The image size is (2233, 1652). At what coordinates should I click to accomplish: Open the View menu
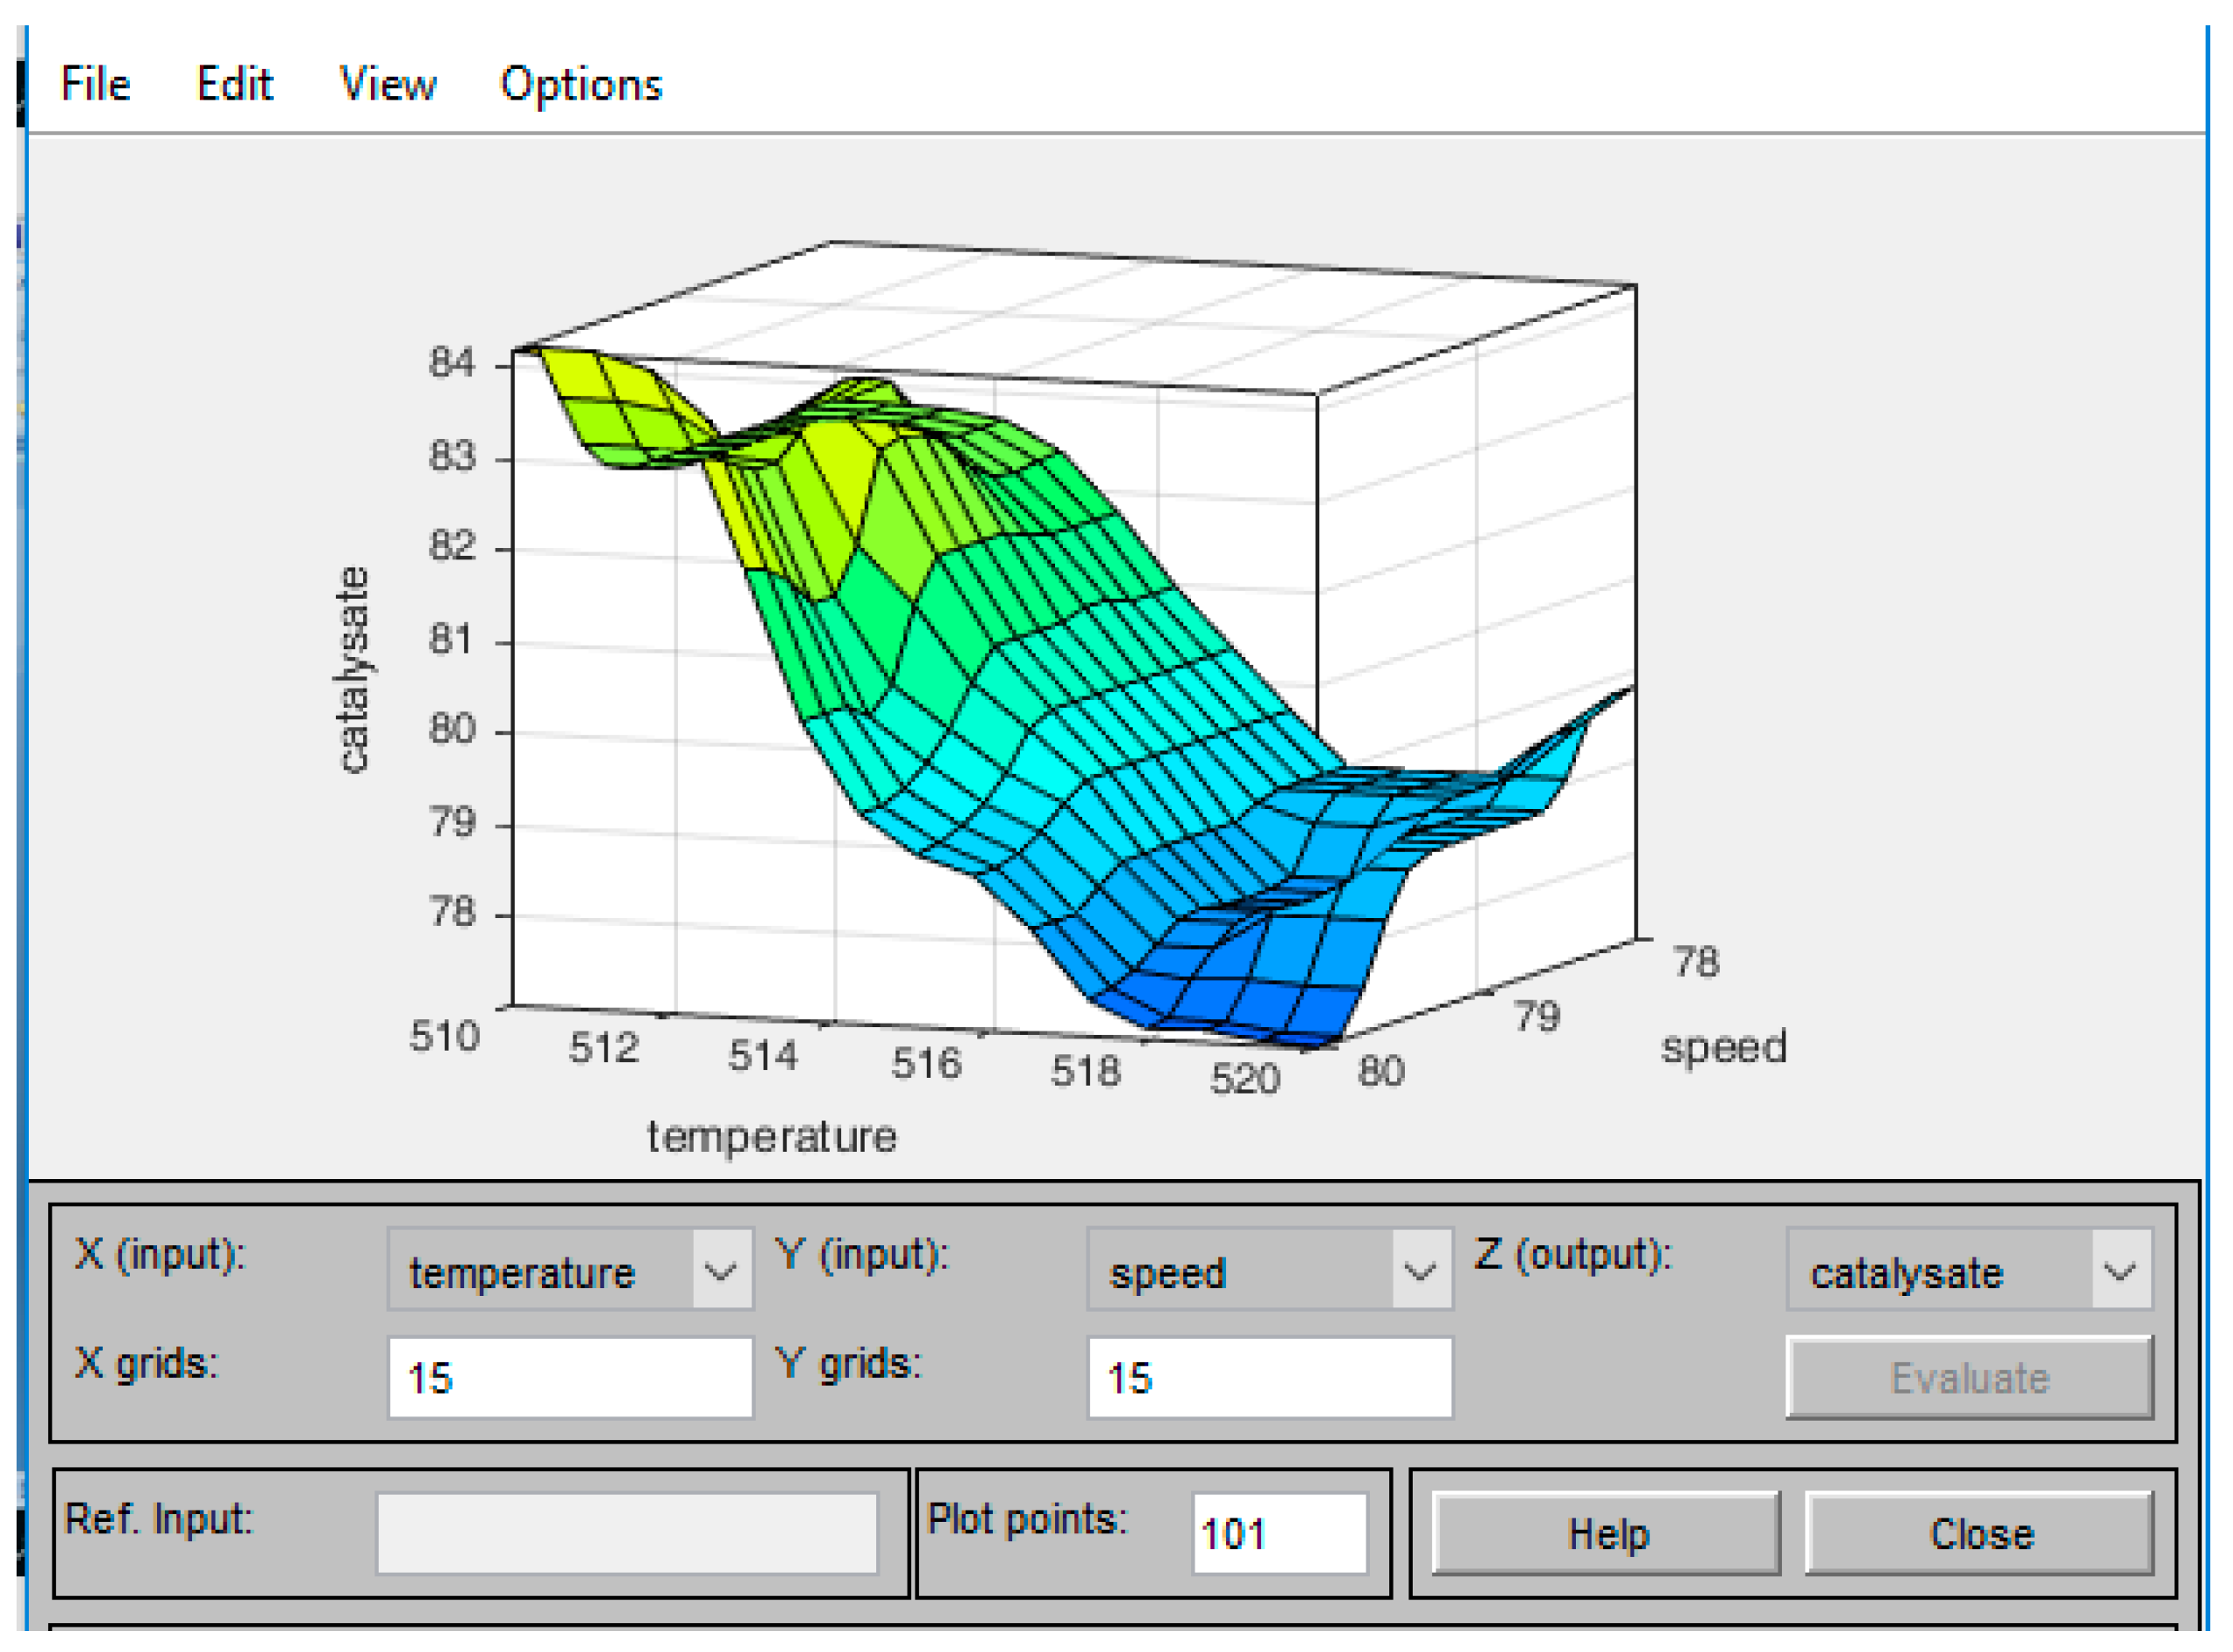pos(387,84)
